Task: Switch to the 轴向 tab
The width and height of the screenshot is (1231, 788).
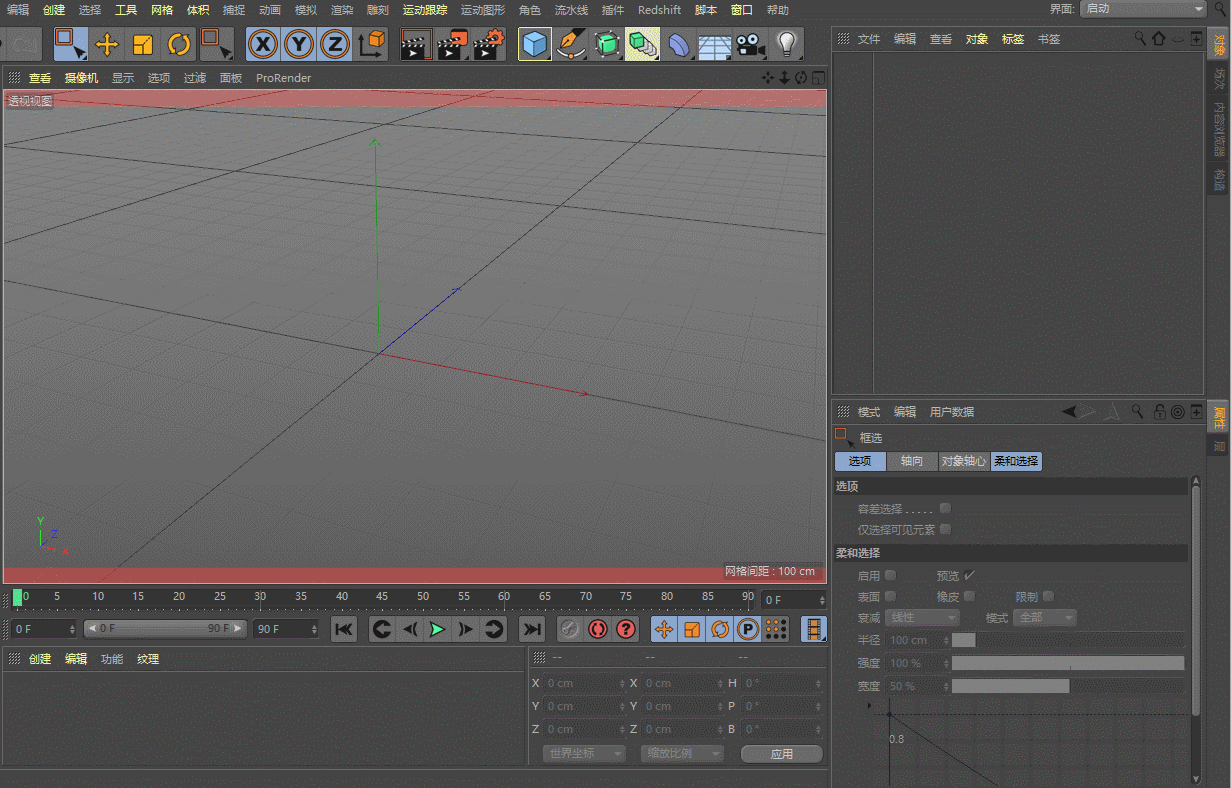Action: point(911,461)
